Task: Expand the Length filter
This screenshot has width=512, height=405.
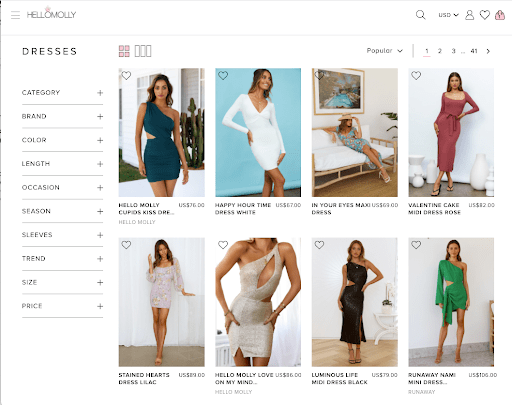Action: [62, 164]
